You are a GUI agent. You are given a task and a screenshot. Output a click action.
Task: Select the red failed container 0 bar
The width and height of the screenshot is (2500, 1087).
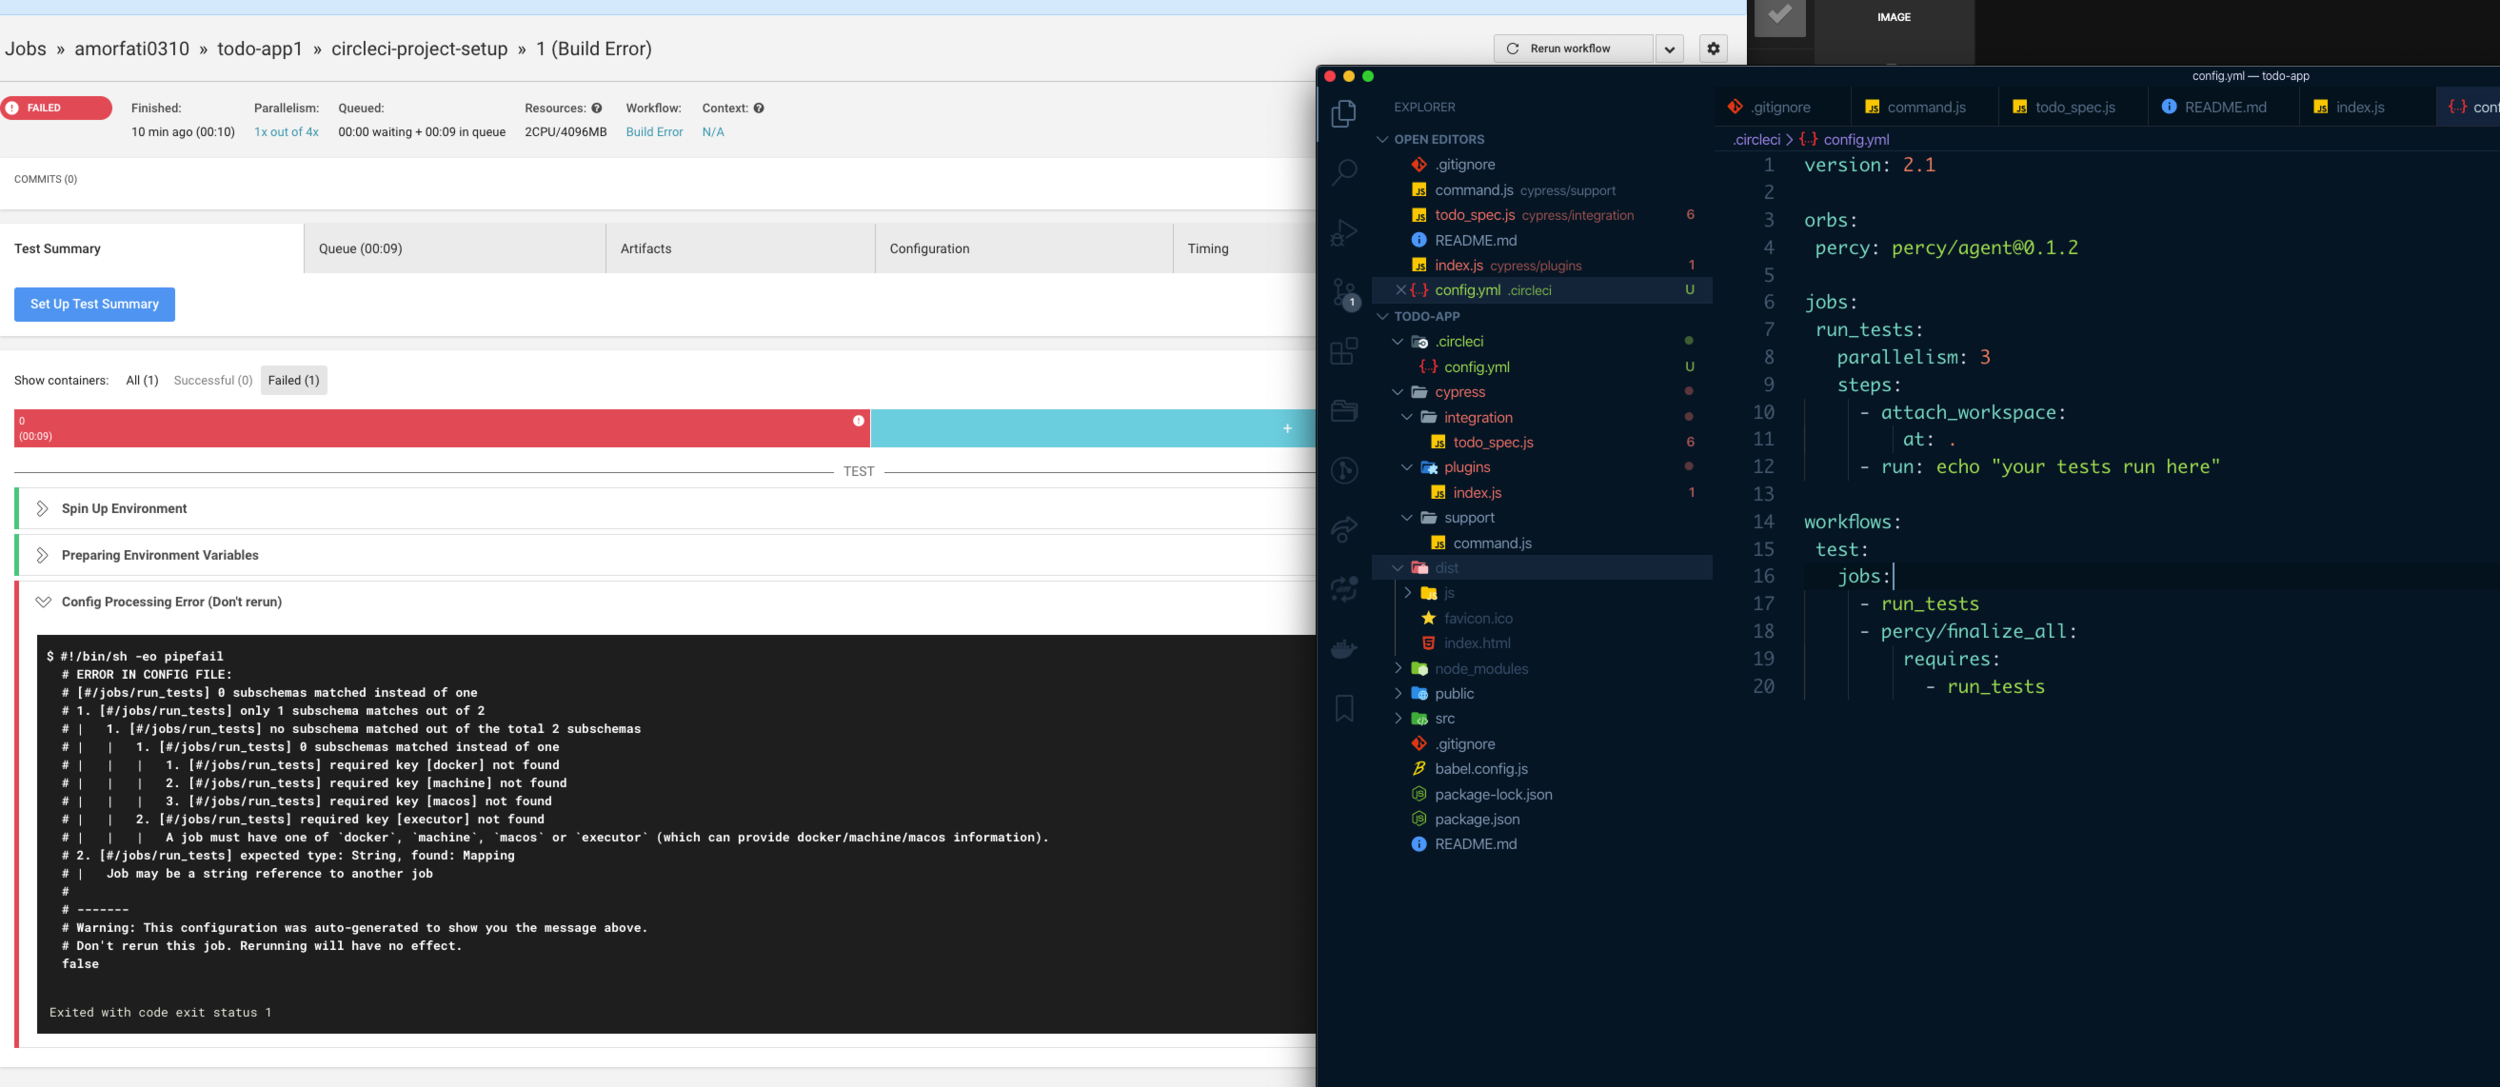tap(440, 428)
